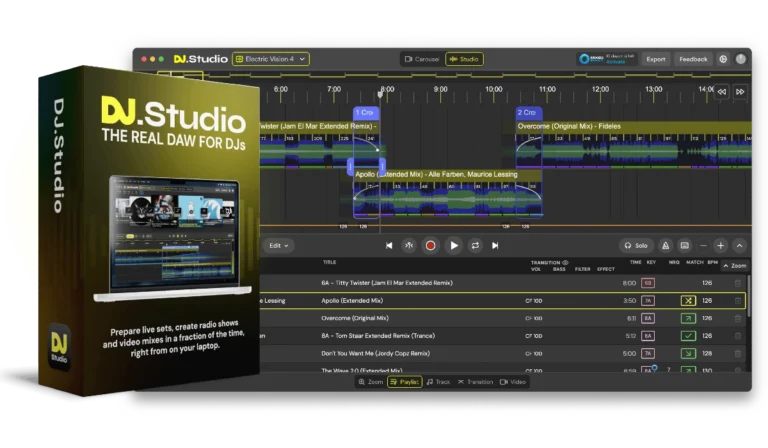
Task: Toggle the Transition column eye icon
Action: (565, 262)
